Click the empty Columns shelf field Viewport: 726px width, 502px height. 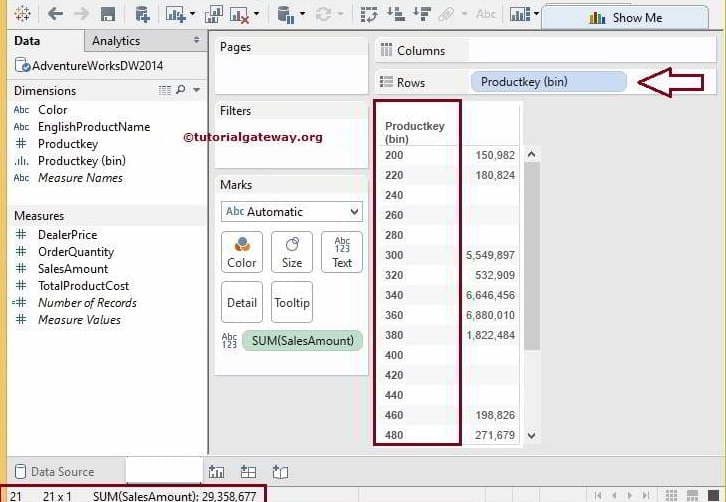coord(592,50)
